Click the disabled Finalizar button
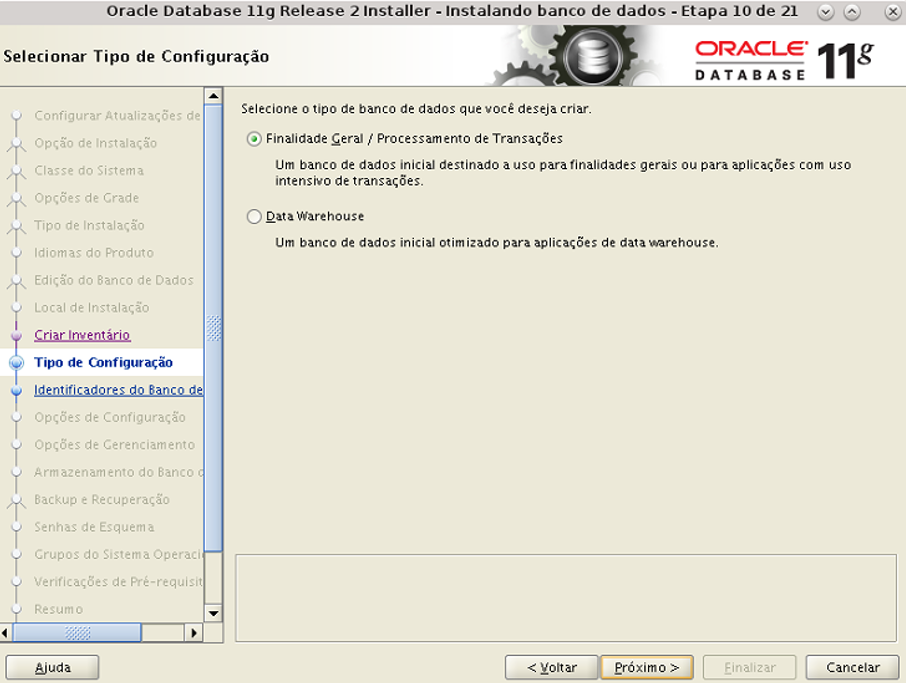 point(749,667)
